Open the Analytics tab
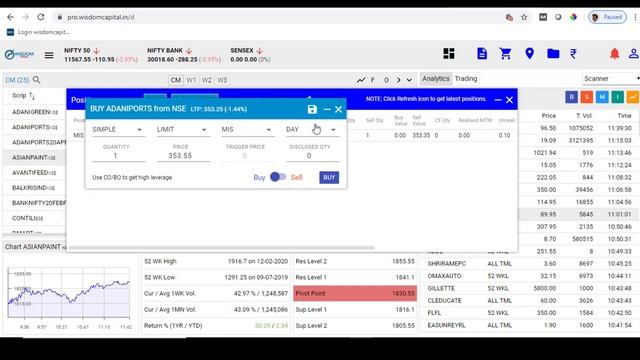The width and height of the screenshot is (640, 360). [x=436, y=78]
